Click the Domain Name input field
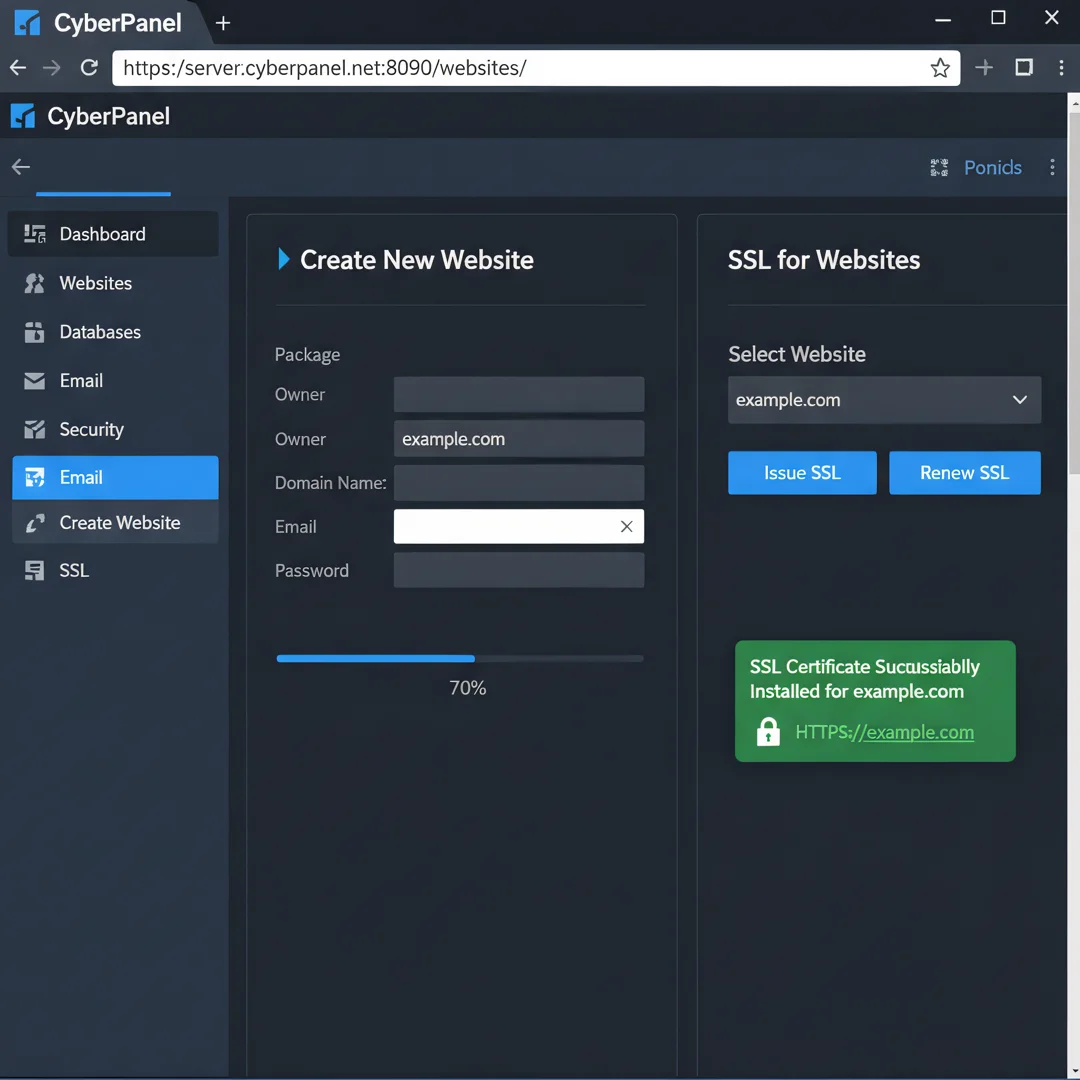The height and width of the screenshot is (1080, 1080). tap(519, 482)
